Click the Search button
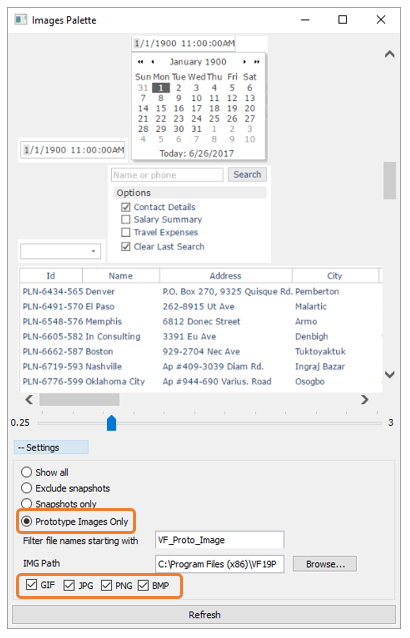The image size is (410, 638). (247, 175)
